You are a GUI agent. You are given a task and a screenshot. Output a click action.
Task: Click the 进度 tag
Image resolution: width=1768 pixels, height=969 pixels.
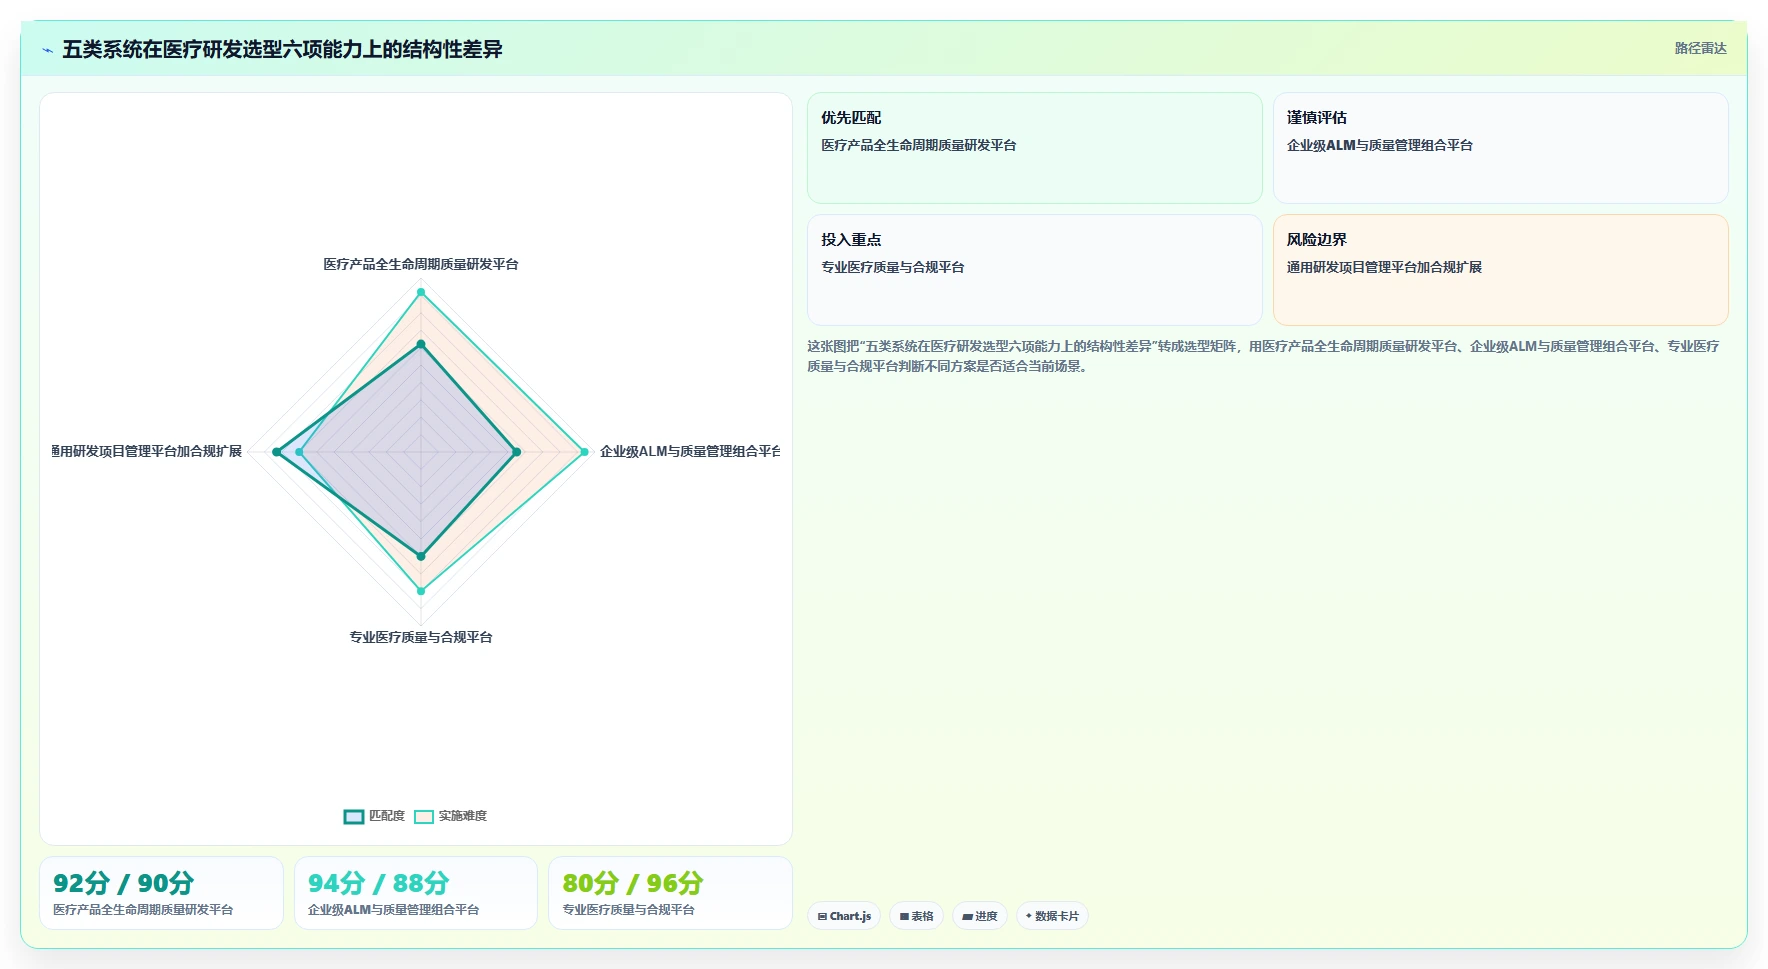coord(980,916)
